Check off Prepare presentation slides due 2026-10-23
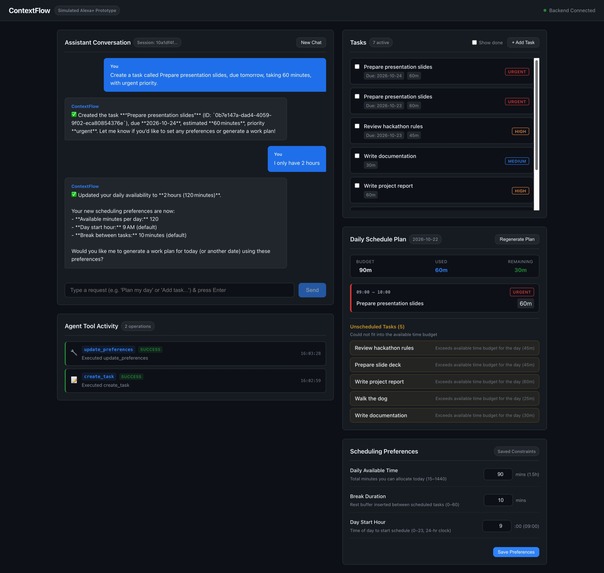Screen dimensions: 604x573 click(357, 96)
